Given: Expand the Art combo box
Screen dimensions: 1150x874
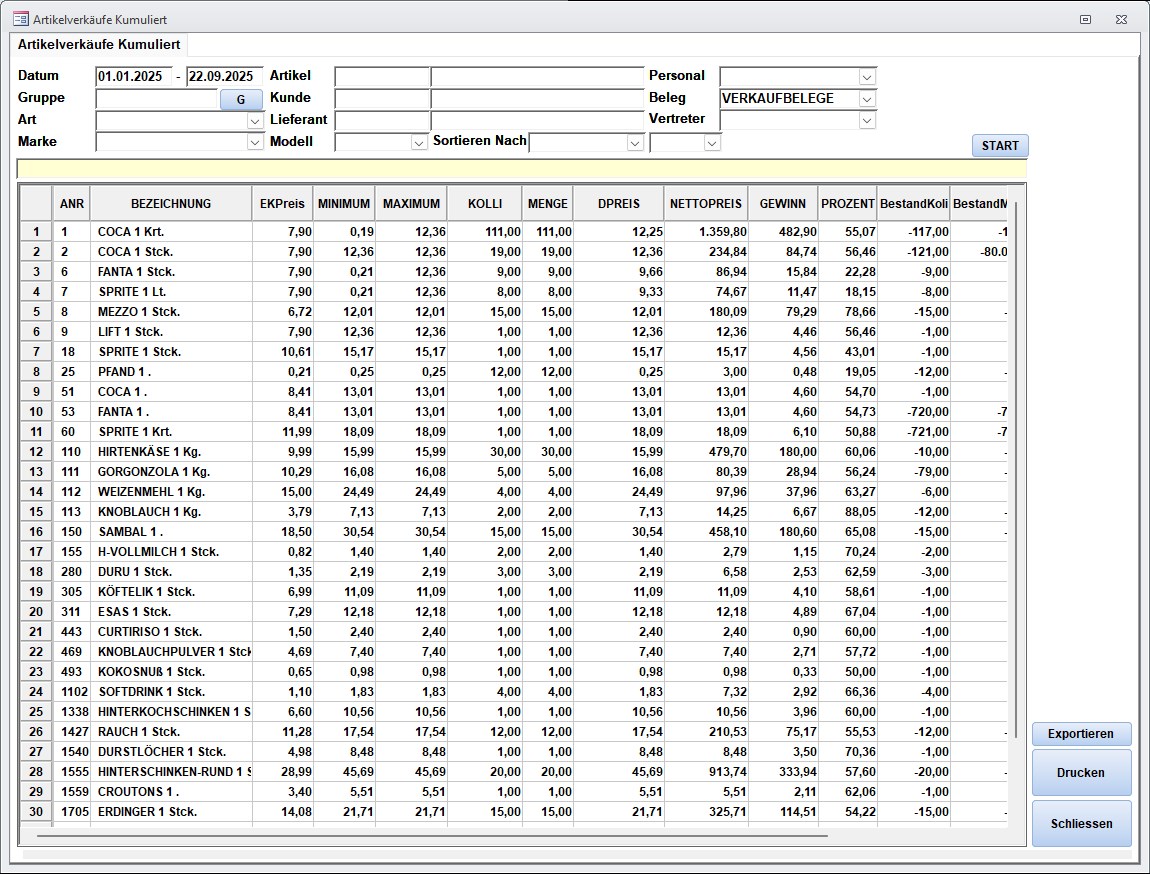Looking at the screenshot, I should tap(254, 121).
